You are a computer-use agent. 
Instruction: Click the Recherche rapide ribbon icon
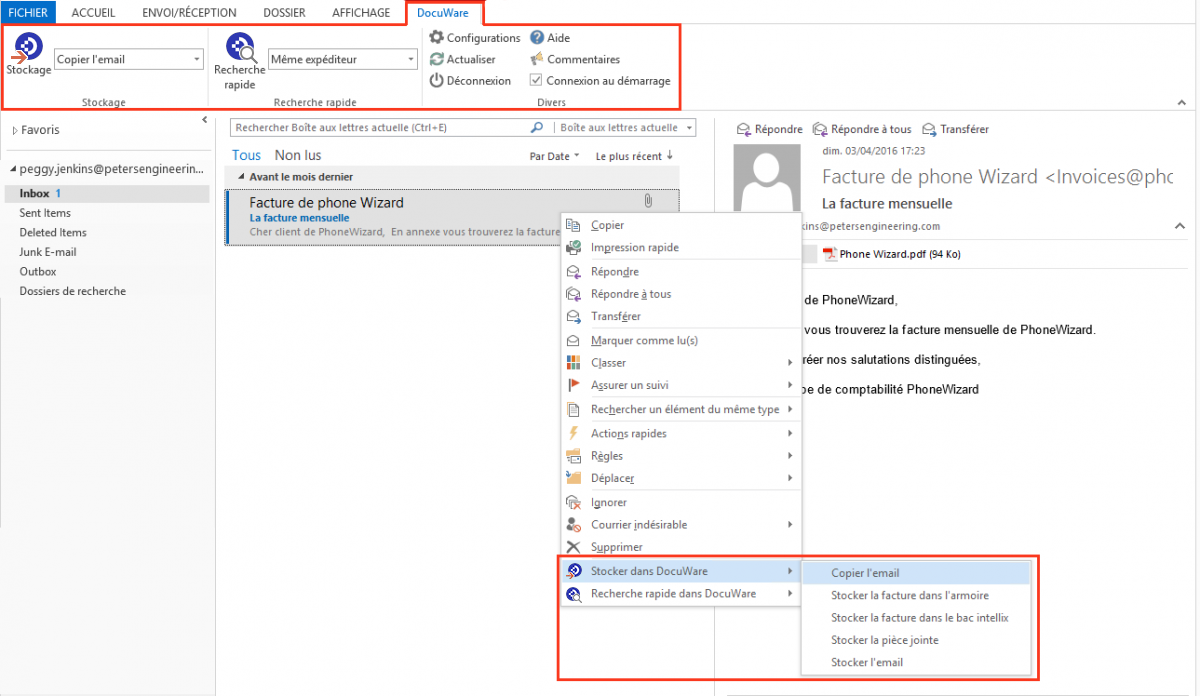point(240,48)
